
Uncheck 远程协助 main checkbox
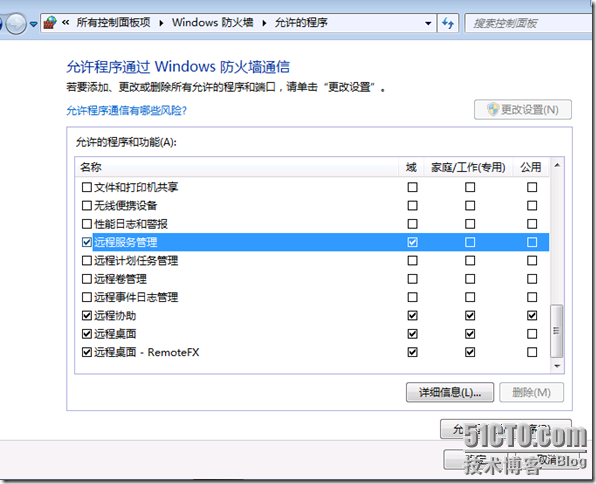point(87,316)
